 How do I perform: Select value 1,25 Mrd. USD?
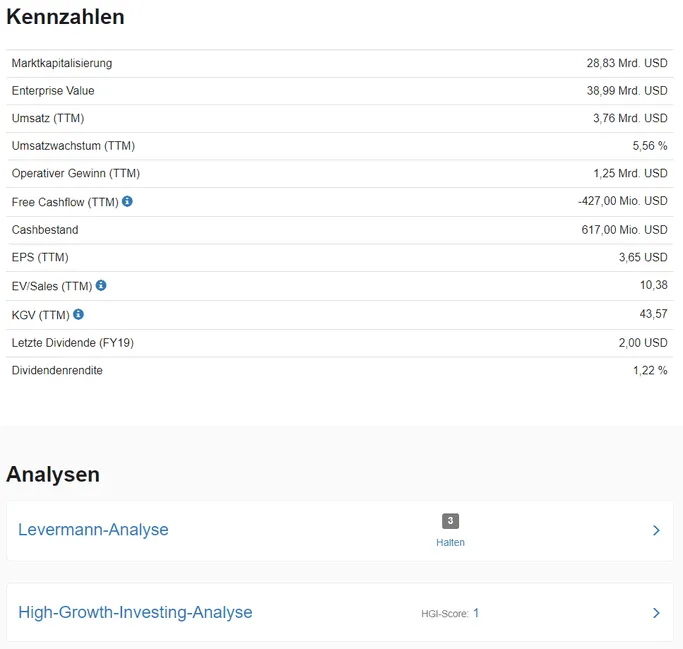click(x=630, y=173)
